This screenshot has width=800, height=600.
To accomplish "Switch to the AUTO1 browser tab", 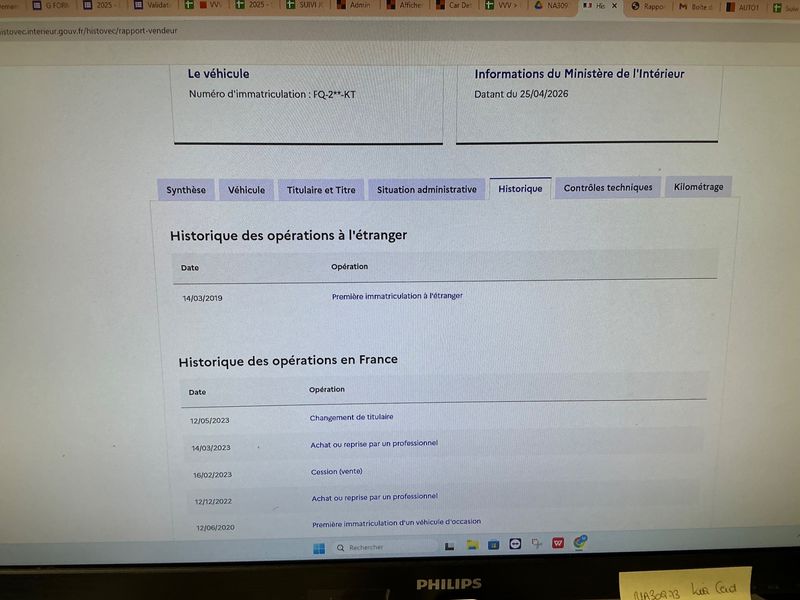I will [x=743, y=7].
